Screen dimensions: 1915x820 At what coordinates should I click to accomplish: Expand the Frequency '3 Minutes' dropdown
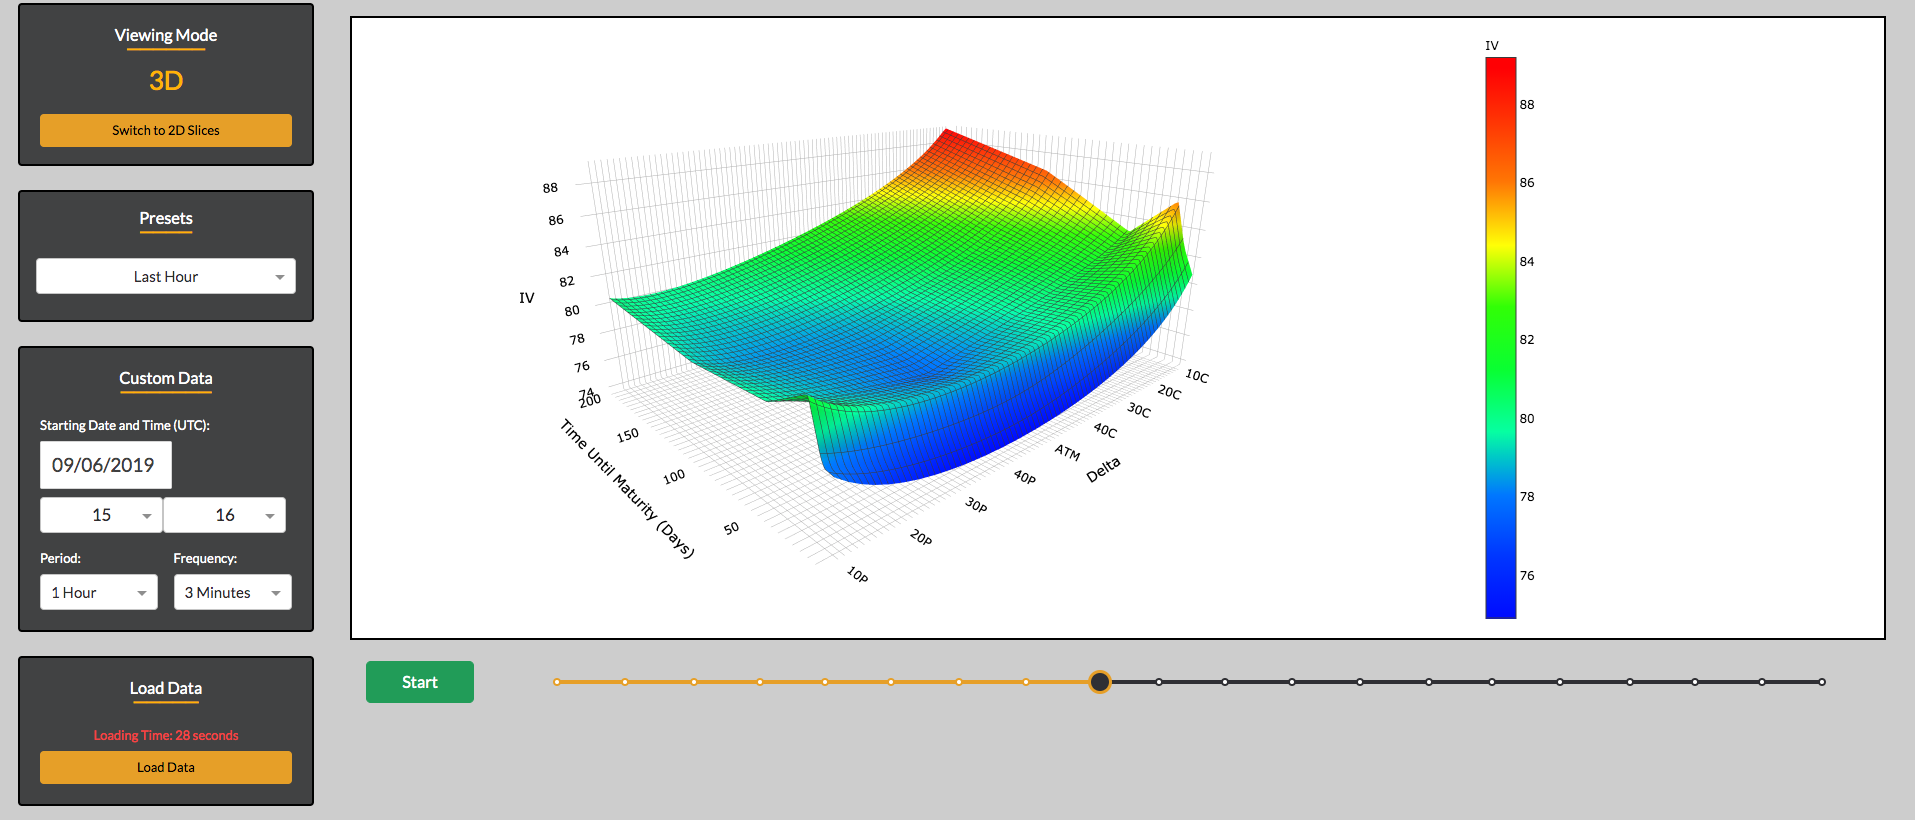pyautogui.click(x=232, y=593)
